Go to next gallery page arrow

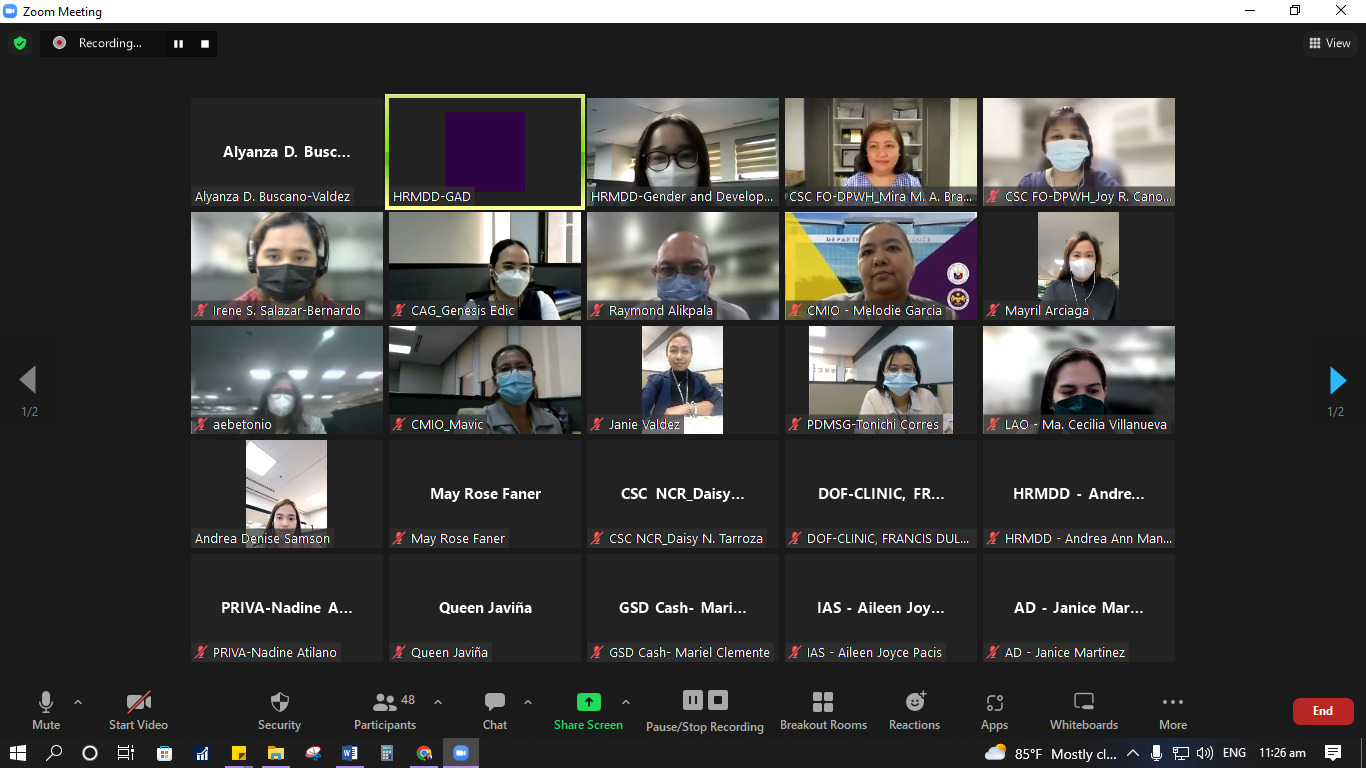click(x=1337, y=380)
